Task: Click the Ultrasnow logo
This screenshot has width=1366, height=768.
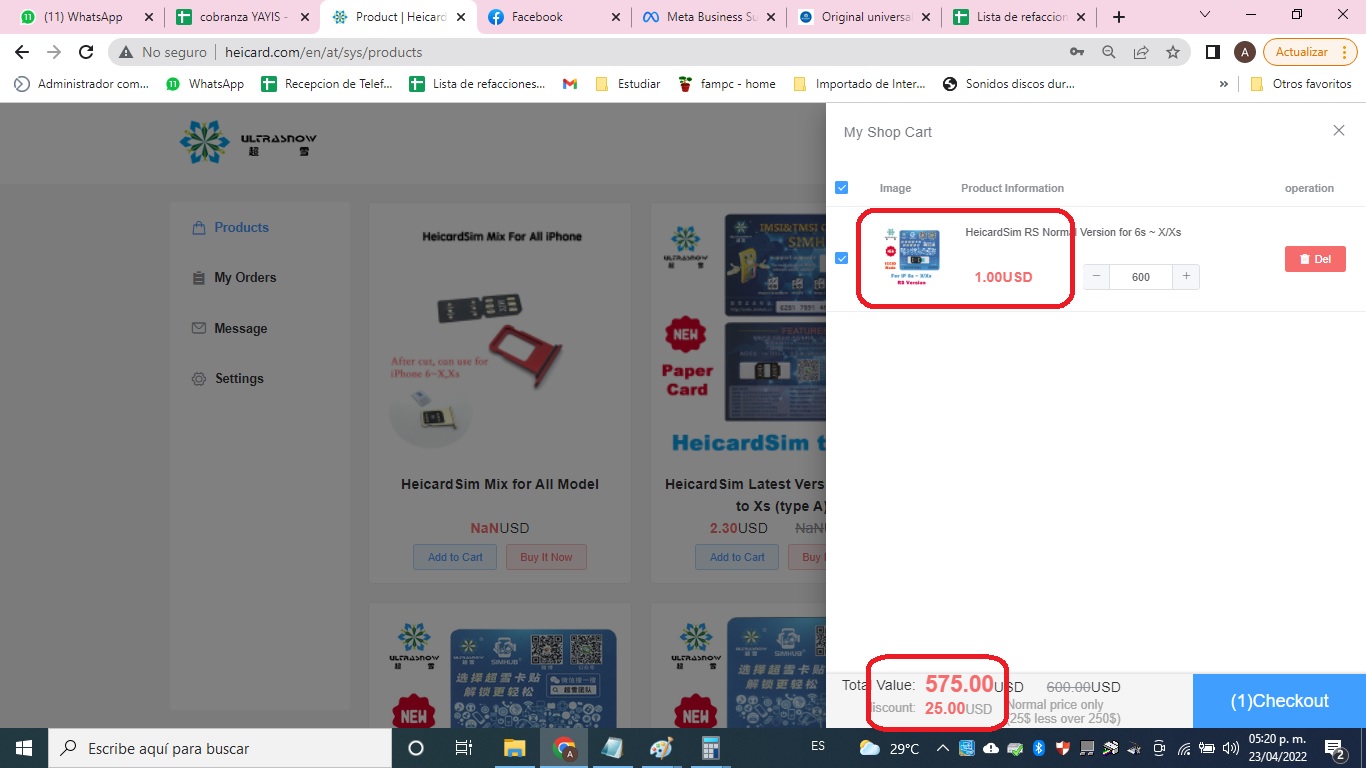Action: (248, 142)
